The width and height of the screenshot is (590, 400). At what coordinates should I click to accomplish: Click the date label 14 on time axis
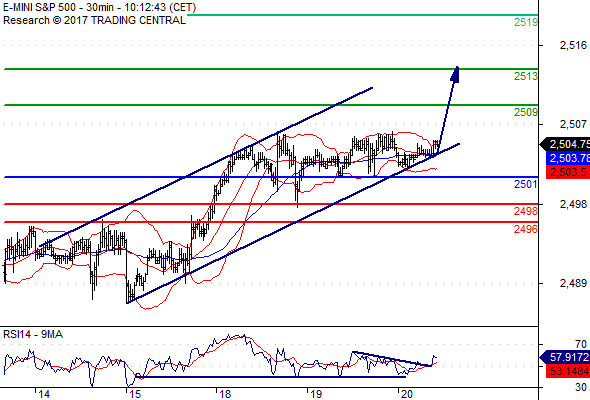coord(44,394)
